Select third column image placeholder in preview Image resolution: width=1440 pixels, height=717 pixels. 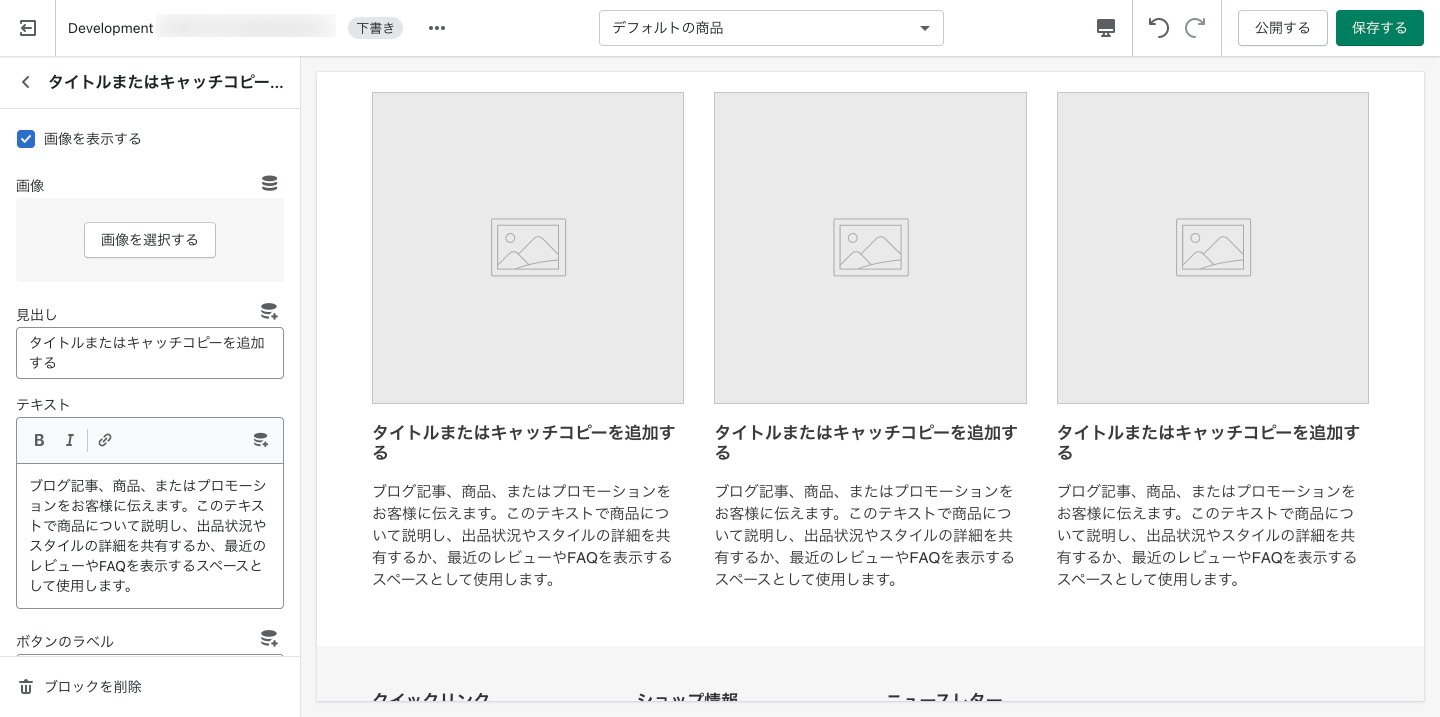(1213, 248)
